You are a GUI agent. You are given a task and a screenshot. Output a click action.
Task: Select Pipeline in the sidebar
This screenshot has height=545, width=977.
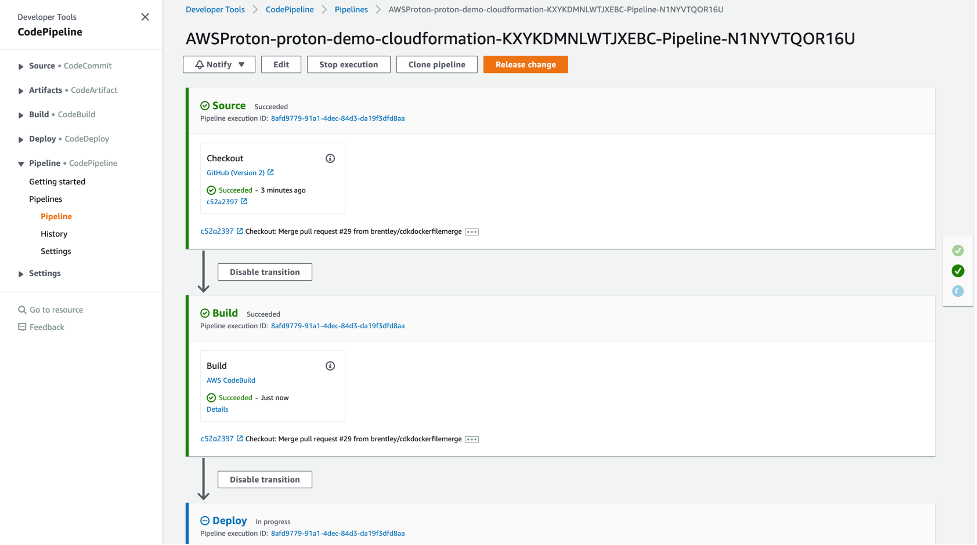(56, 216)
